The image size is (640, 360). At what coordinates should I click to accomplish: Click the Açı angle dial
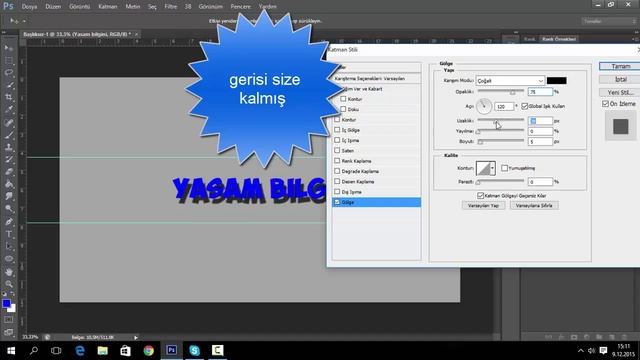[484, 106]
